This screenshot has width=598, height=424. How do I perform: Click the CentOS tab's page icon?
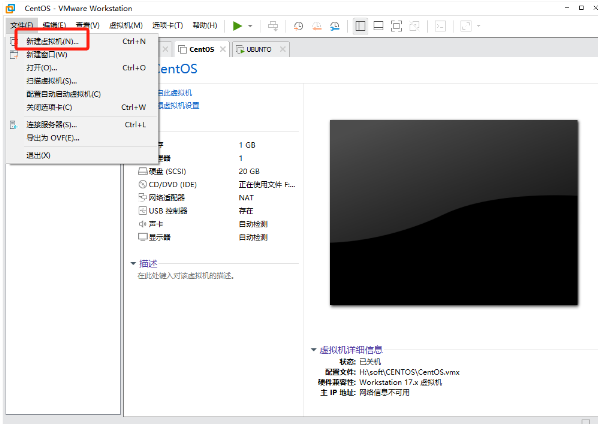(x=182, y=50)
